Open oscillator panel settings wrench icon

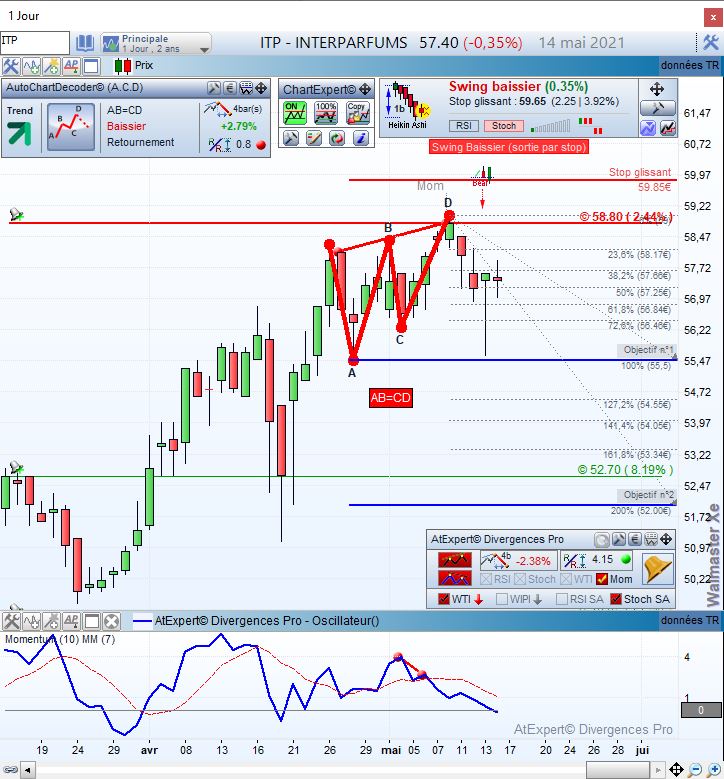pos(10,622)
